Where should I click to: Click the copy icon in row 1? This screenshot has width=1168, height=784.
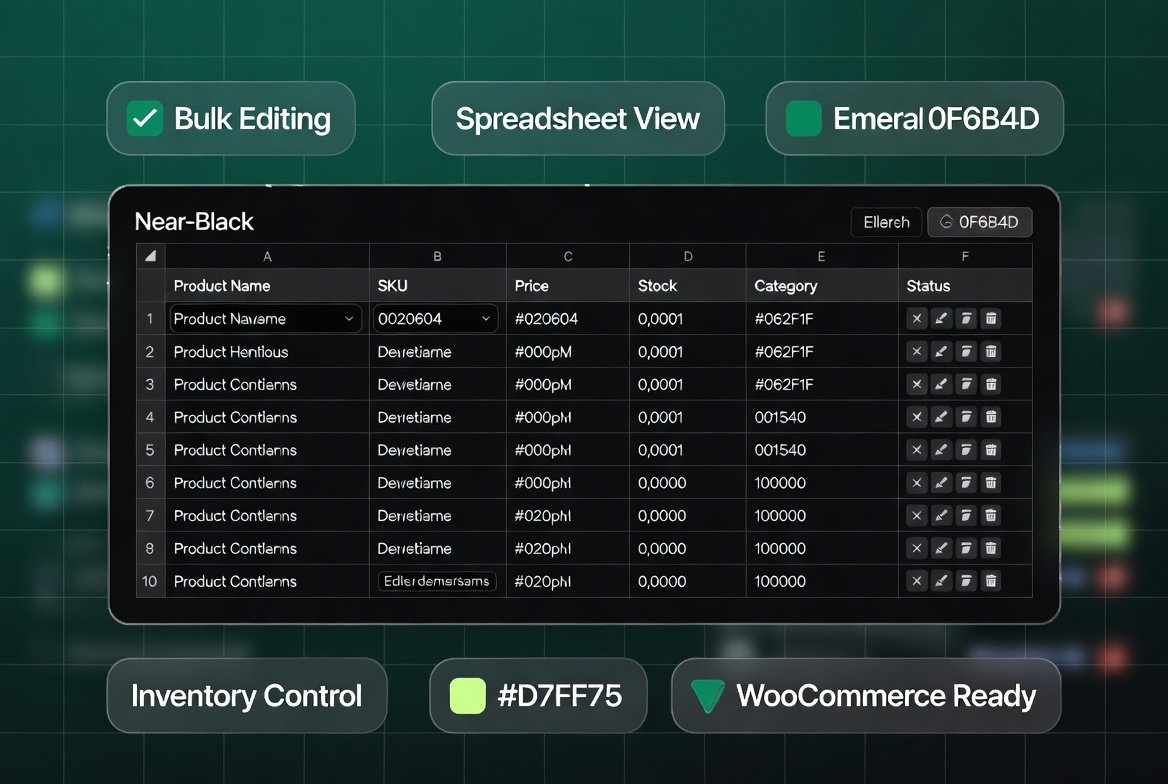(966, 319)
